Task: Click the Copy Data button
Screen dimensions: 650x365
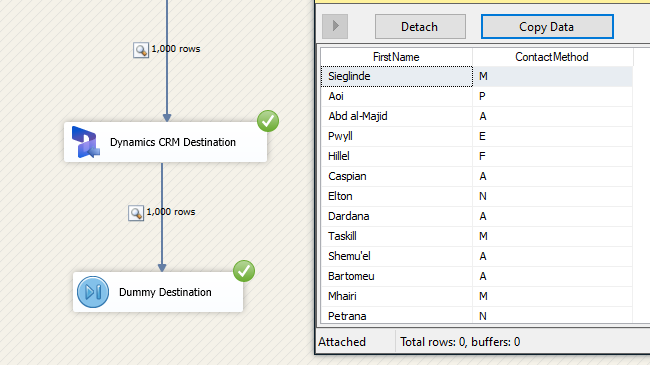Action: click(x=547, y=27)
